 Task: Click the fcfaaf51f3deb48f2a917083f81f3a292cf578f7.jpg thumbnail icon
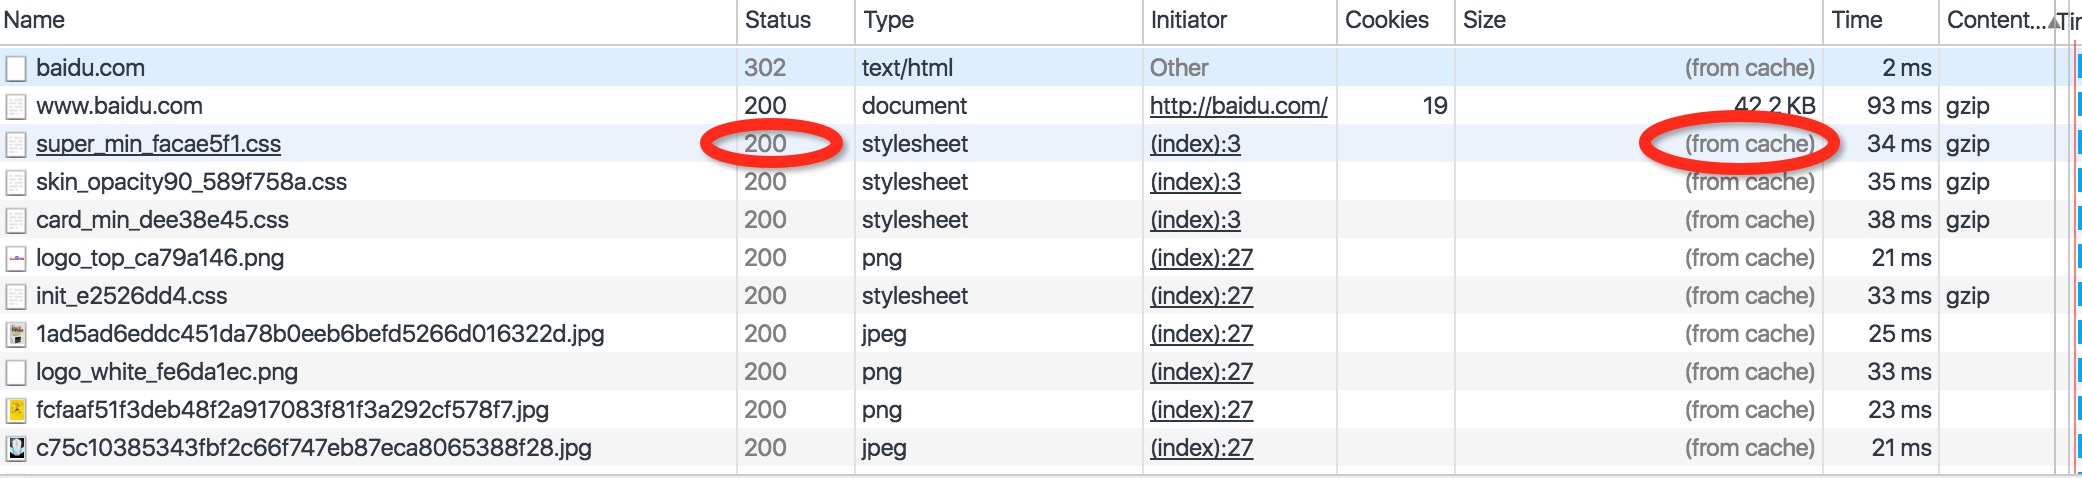pyautogui.click(x=16, y=410)
